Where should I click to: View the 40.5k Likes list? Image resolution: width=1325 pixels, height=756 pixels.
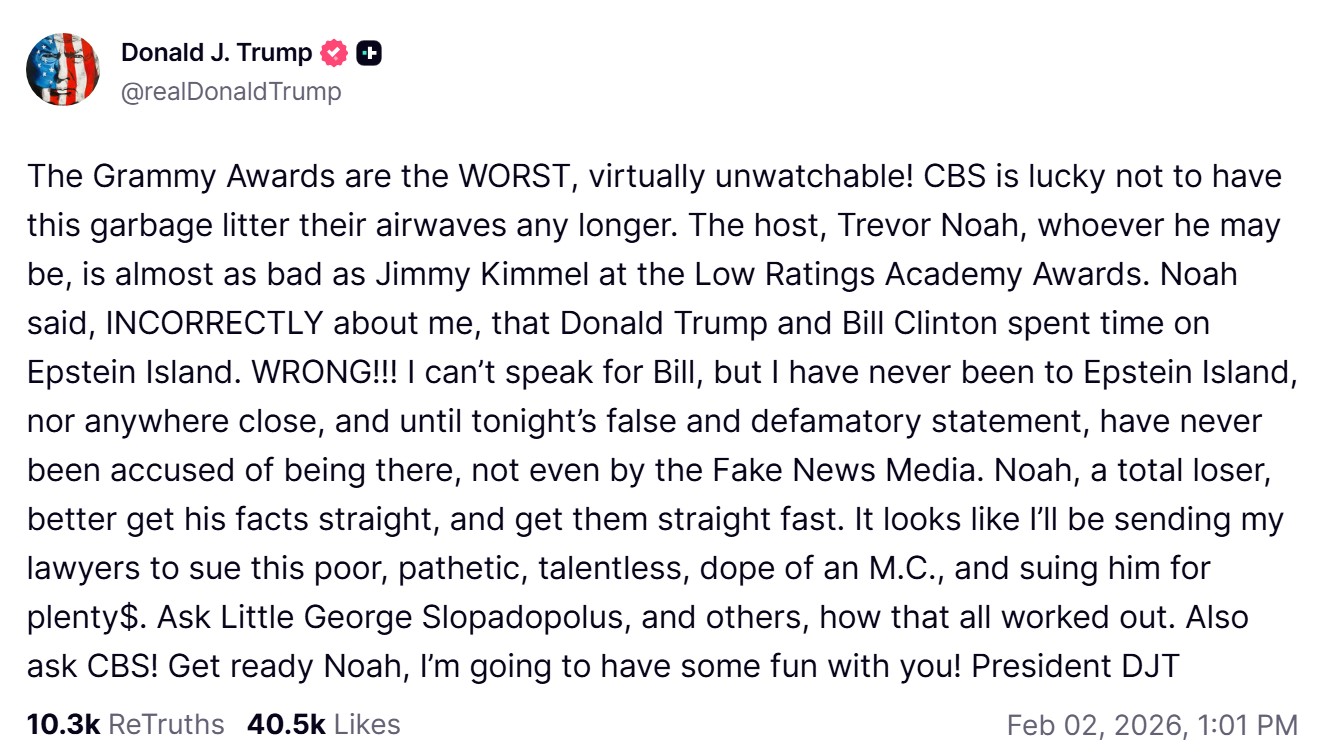pos(323,724)
